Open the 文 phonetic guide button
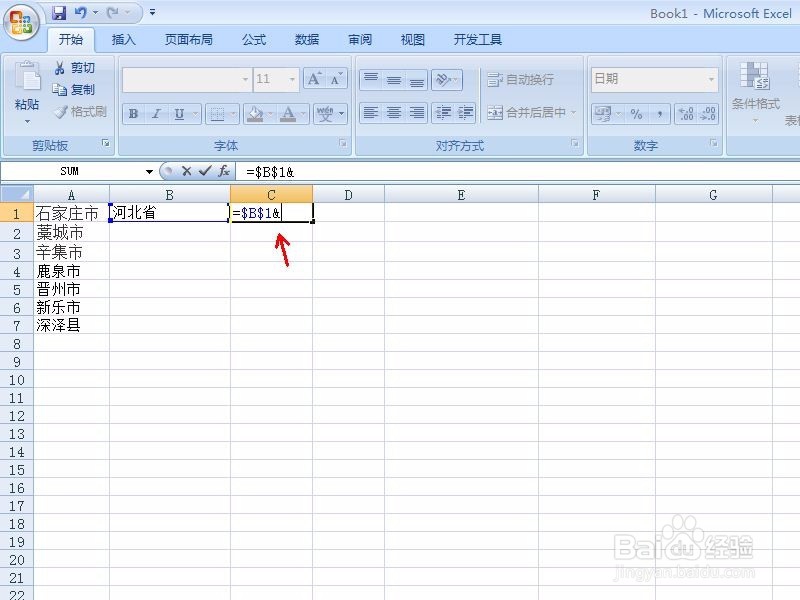Screen dimensions: 800x600 point(325,113)
